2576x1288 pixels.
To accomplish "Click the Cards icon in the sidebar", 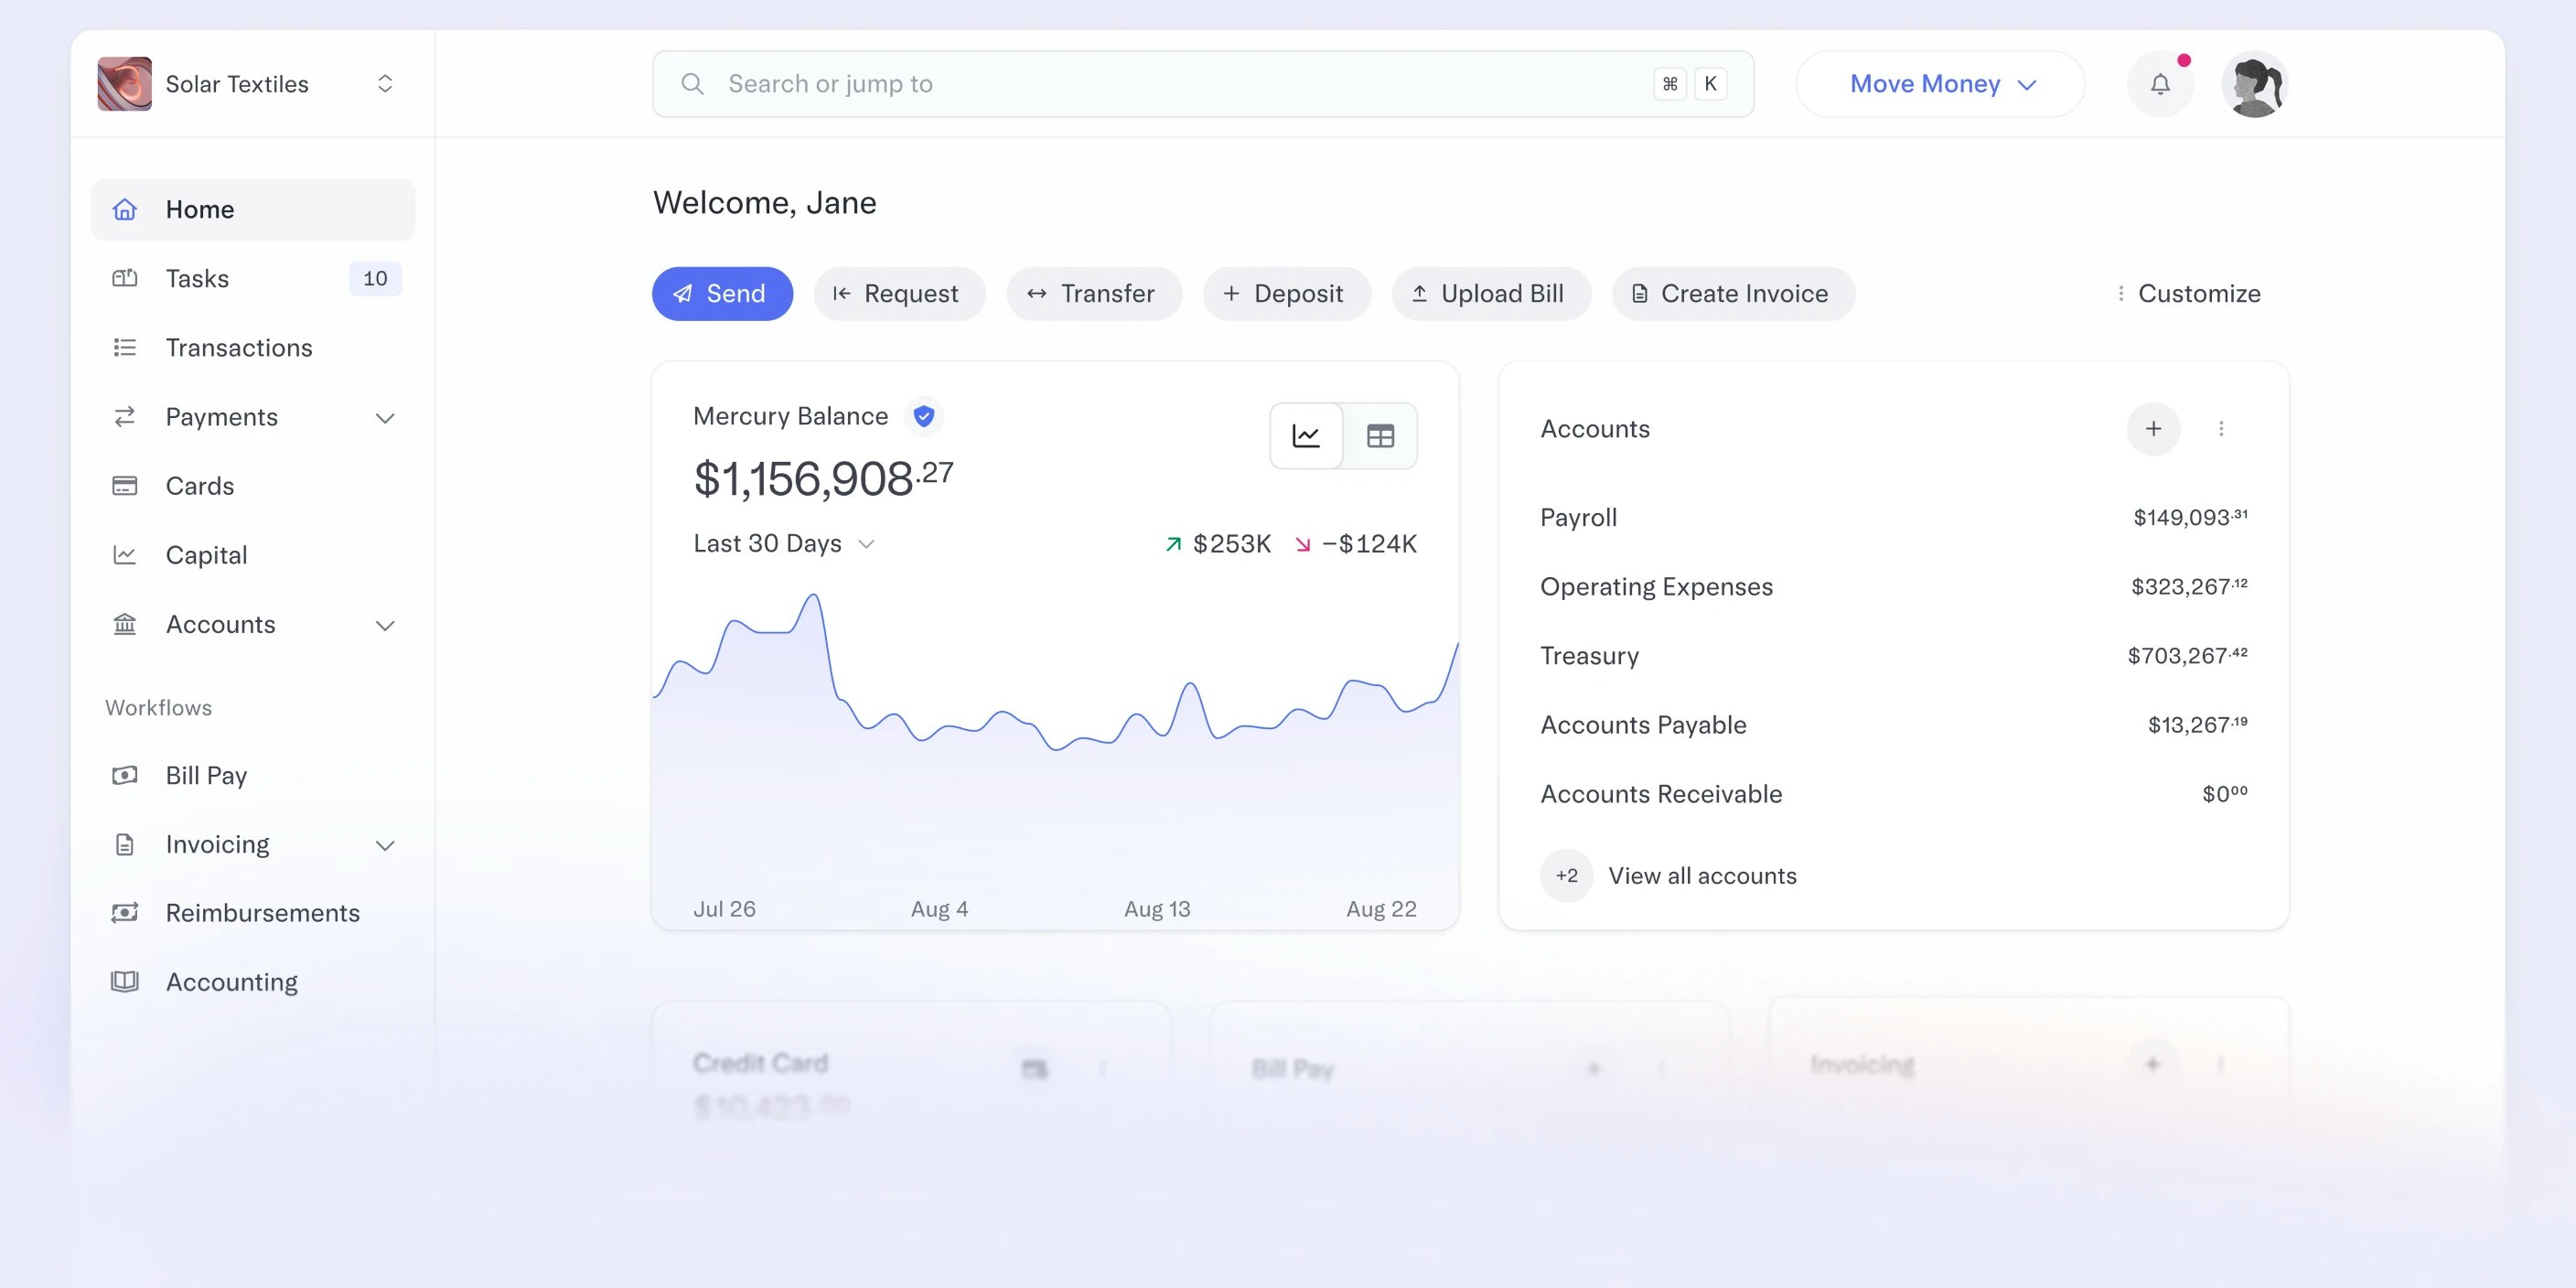I will pos(124,486).
